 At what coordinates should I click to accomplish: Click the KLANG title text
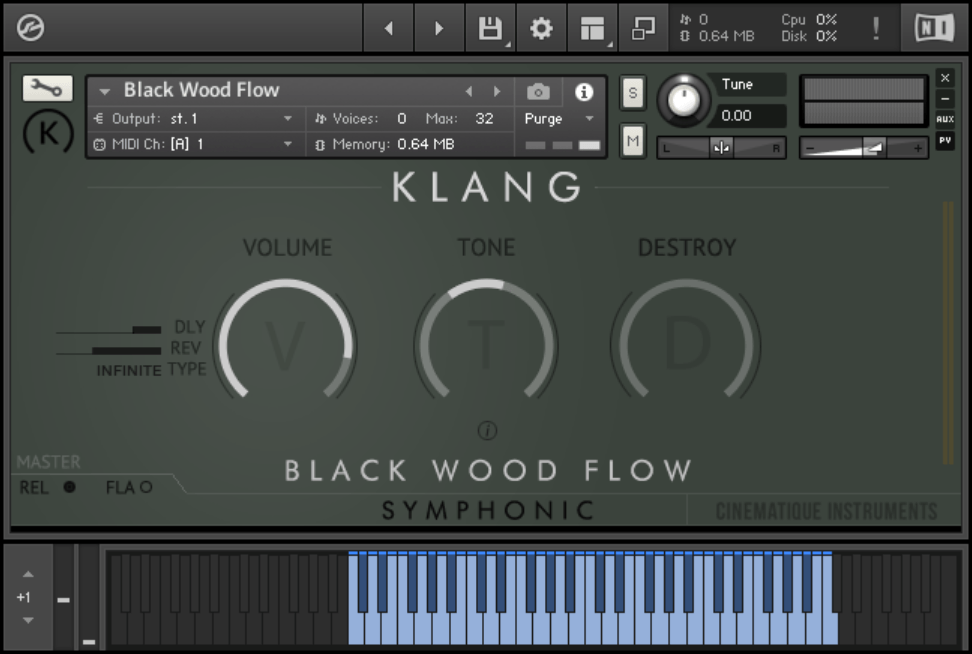coord(488,187)
